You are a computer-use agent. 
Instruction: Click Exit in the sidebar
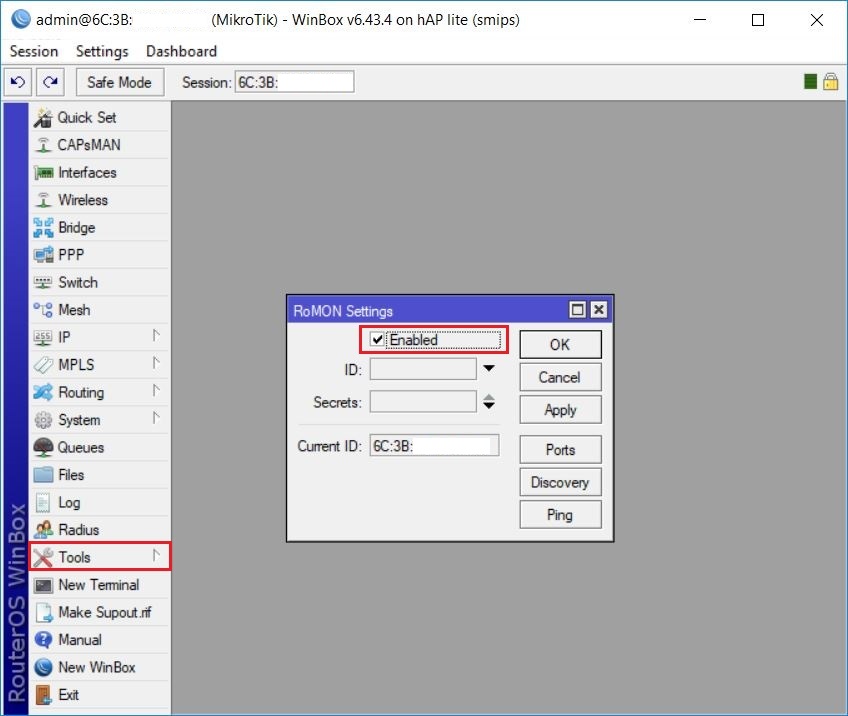[x=100, y=695]
